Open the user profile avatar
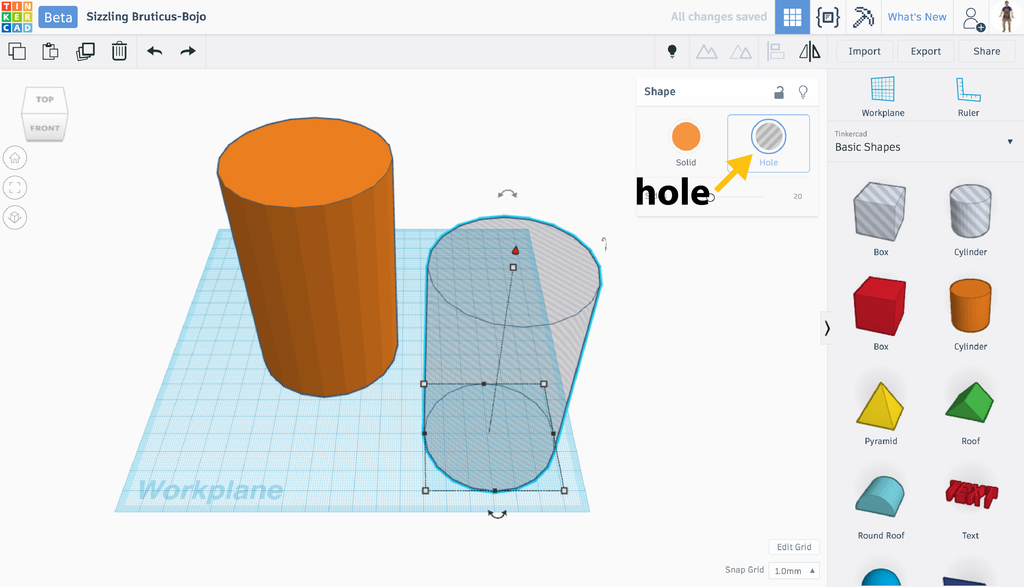Image resolution: width=1024 pixels, height=587 pixels. point(1006,17)
